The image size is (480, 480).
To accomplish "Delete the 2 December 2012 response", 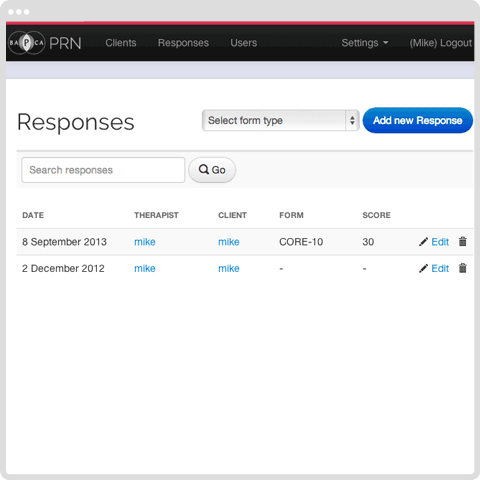I will tap(462, 268).
